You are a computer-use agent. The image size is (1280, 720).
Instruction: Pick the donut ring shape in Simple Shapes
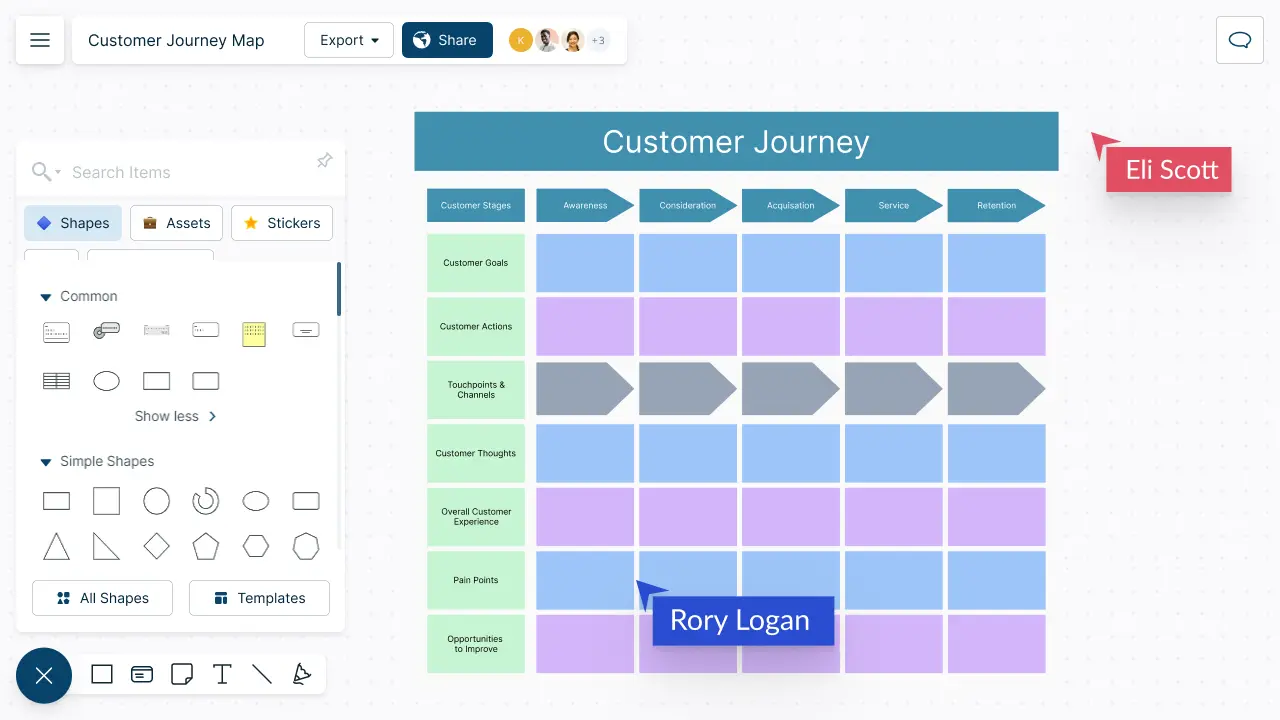coord(206,501)
